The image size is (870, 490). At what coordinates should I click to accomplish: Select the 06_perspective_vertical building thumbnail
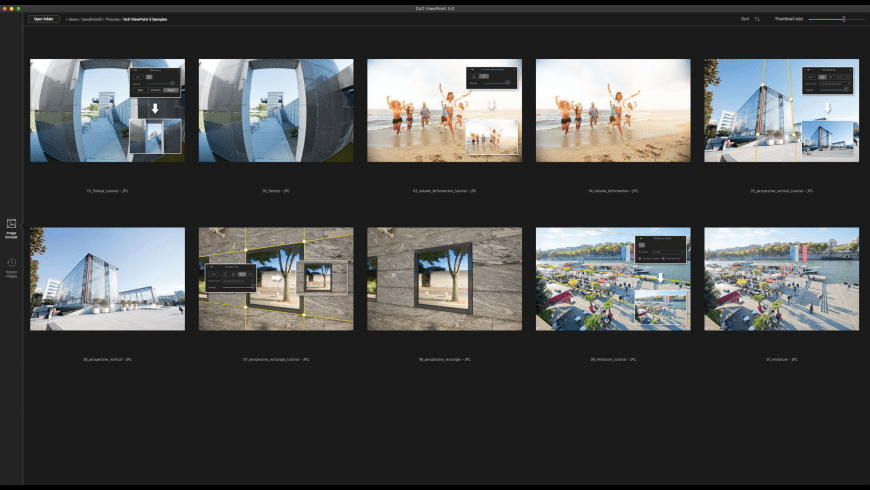(107, 279)
